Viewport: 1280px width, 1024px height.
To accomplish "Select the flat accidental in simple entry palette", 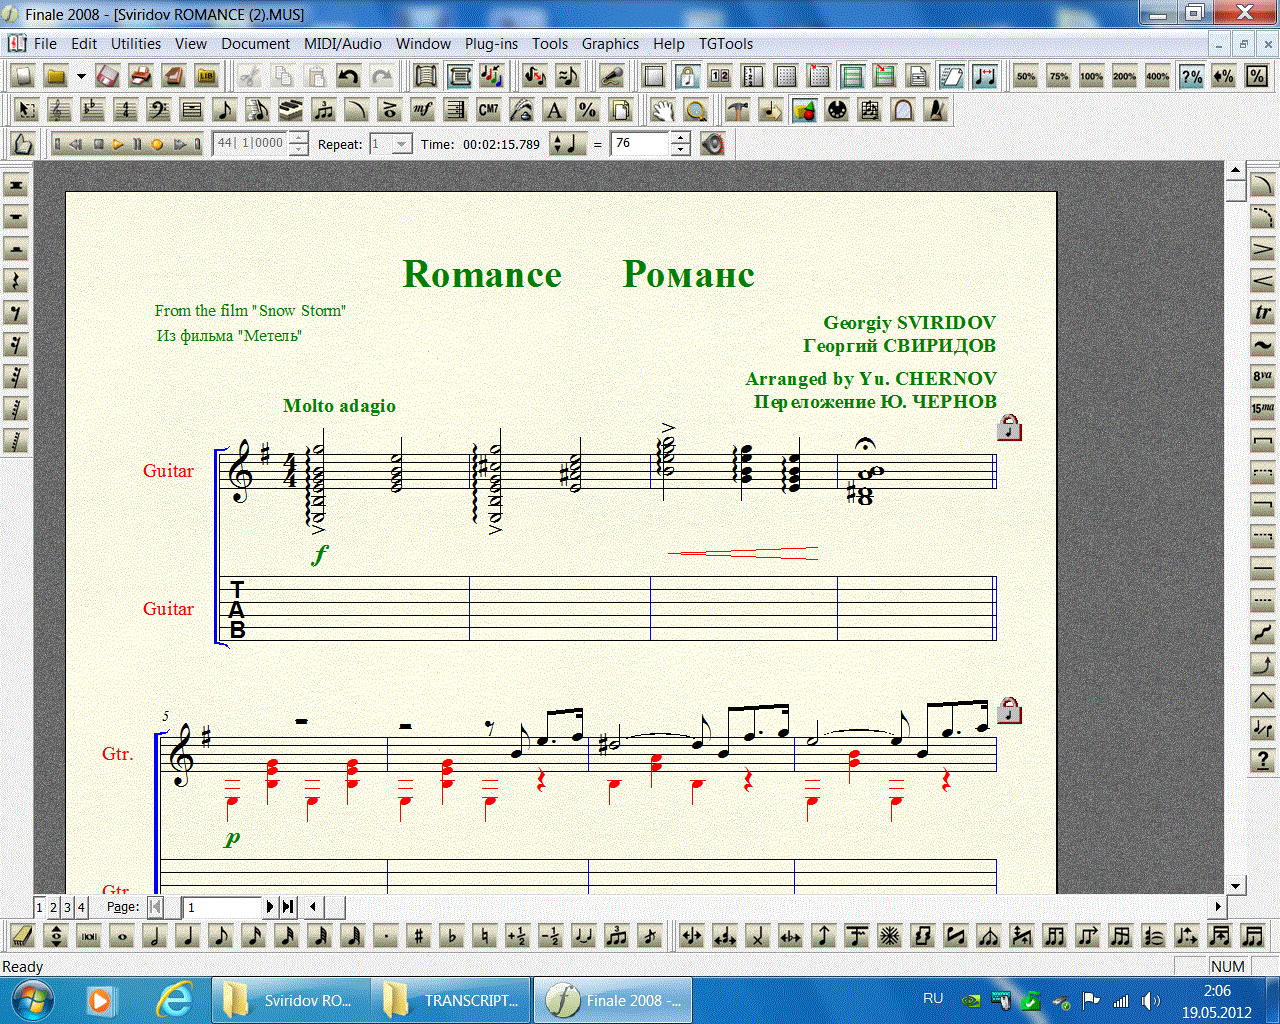I will pos(452,936).
